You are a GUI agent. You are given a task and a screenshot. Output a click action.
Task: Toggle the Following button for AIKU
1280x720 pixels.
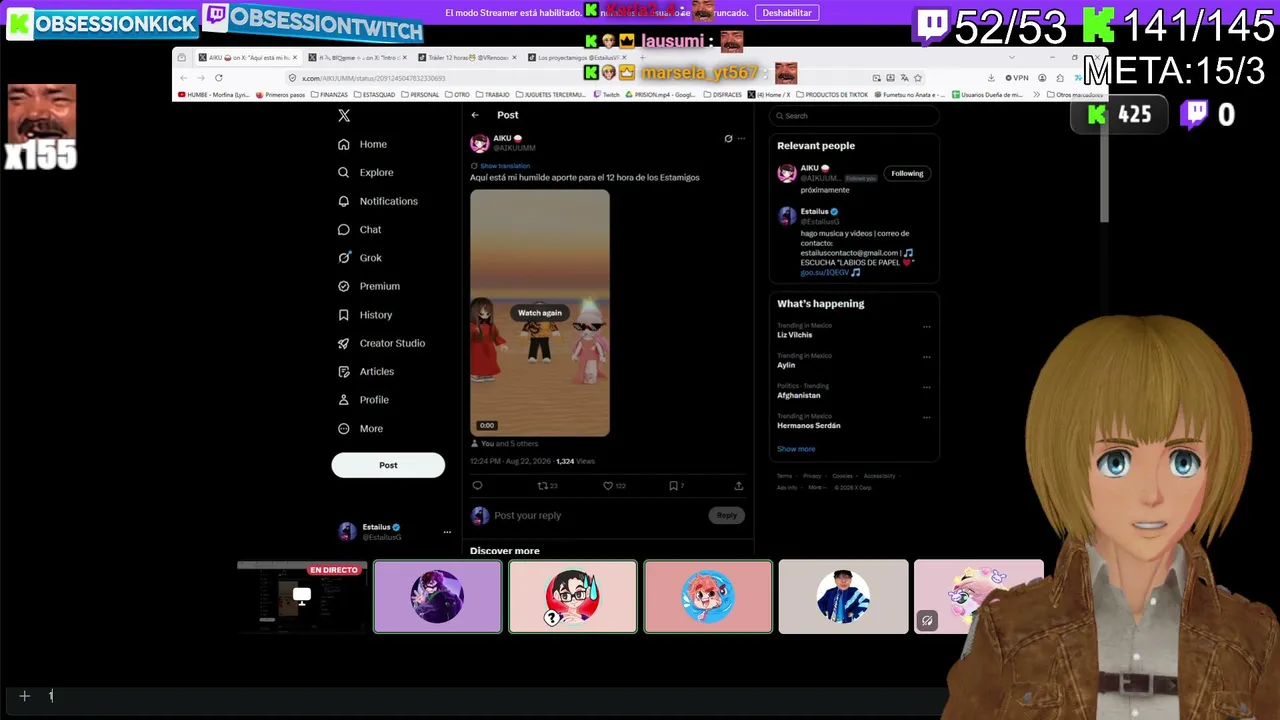click(907, 173)
